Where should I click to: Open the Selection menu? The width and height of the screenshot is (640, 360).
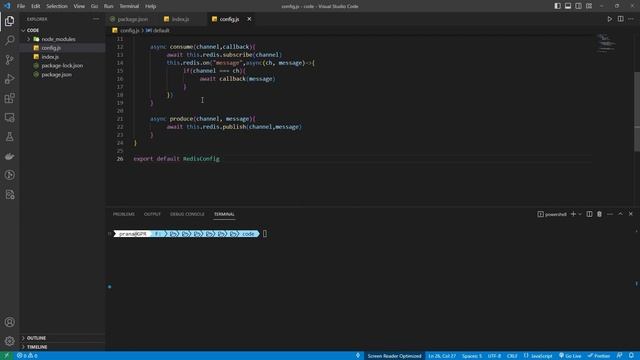coord(57,6)
